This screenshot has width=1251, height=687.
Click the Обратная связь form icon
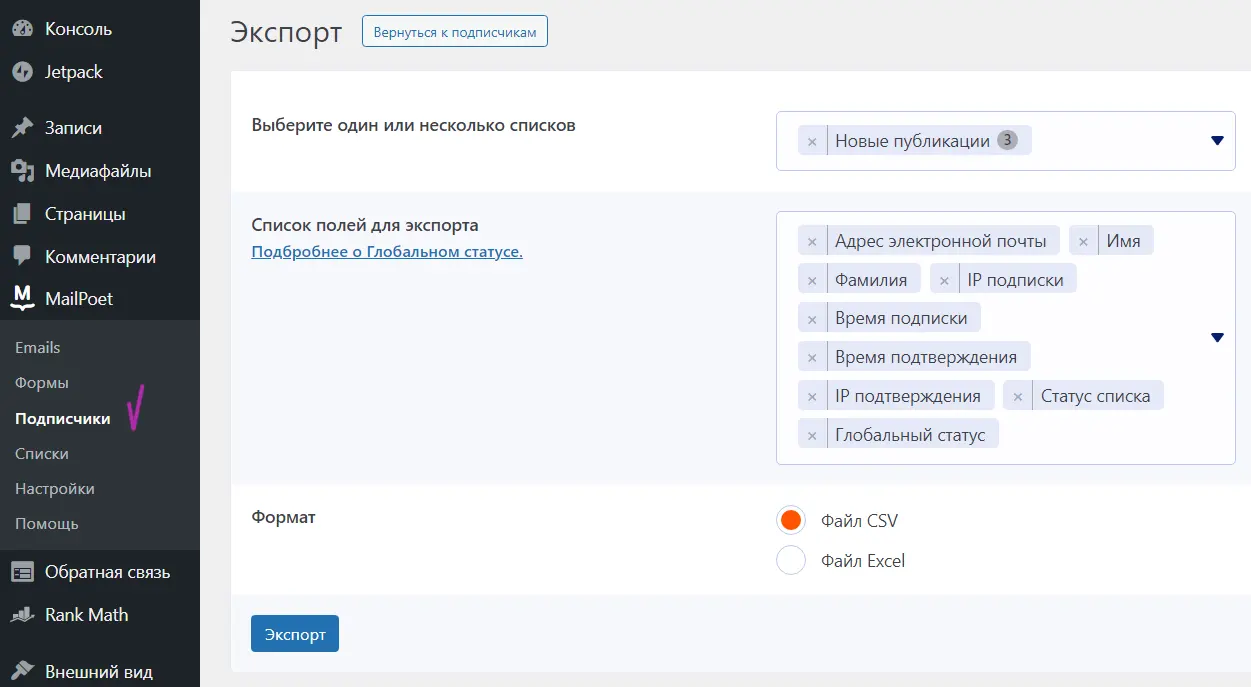coord(22,572)
